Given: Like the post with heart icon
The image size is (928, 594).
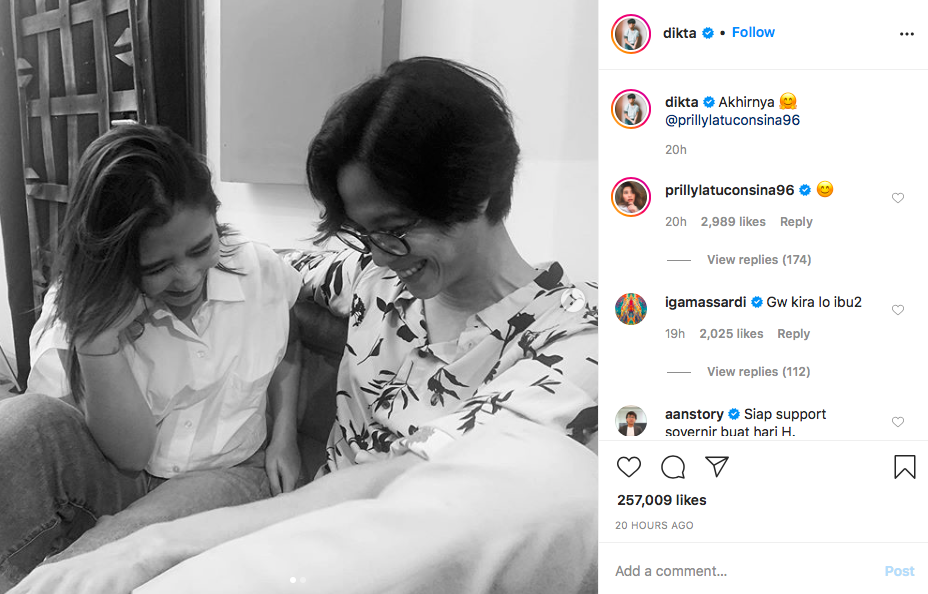Looking at the screenshot, I should 629,467.
